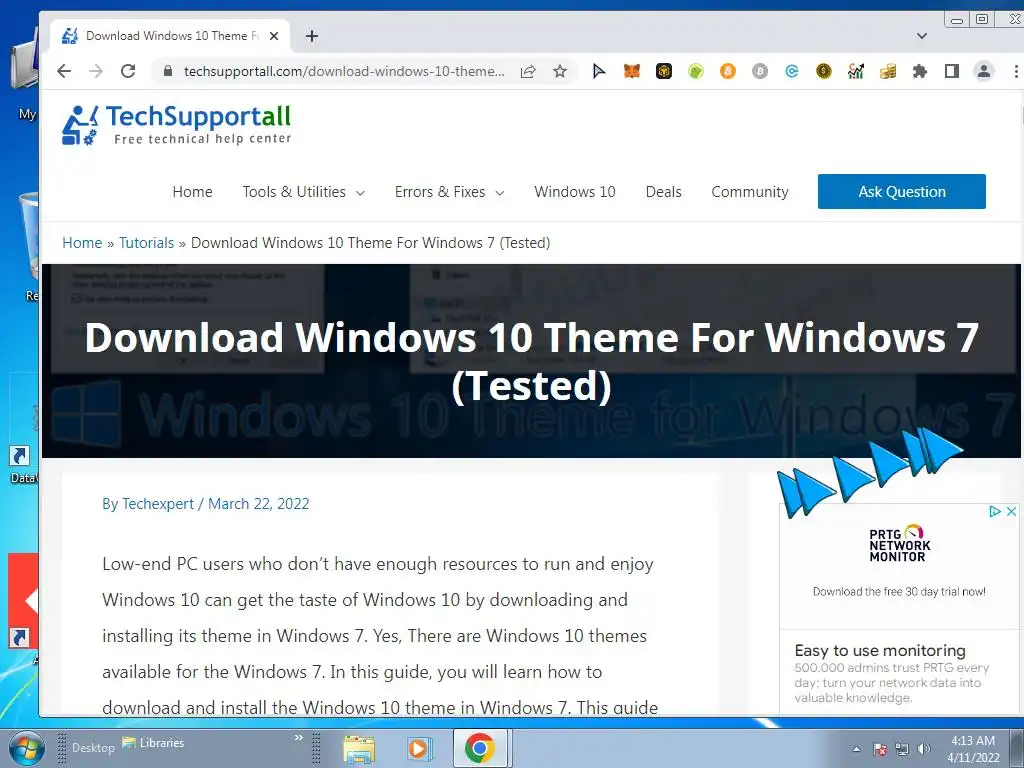Screen dimensions: 1024x768
Task: Click the Desktop toolbar on taskbar
Action: [93, 748]
